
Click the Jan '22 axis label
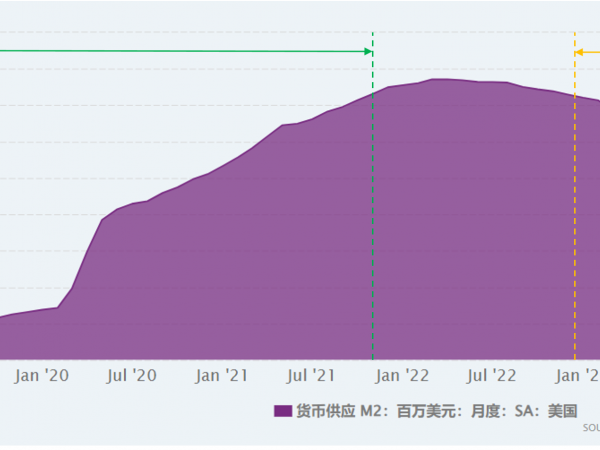(402, 376)
